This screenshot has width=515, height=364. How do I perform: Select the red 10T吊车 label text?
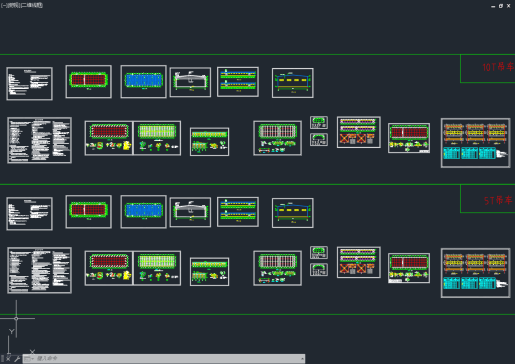tap(498, 67)
